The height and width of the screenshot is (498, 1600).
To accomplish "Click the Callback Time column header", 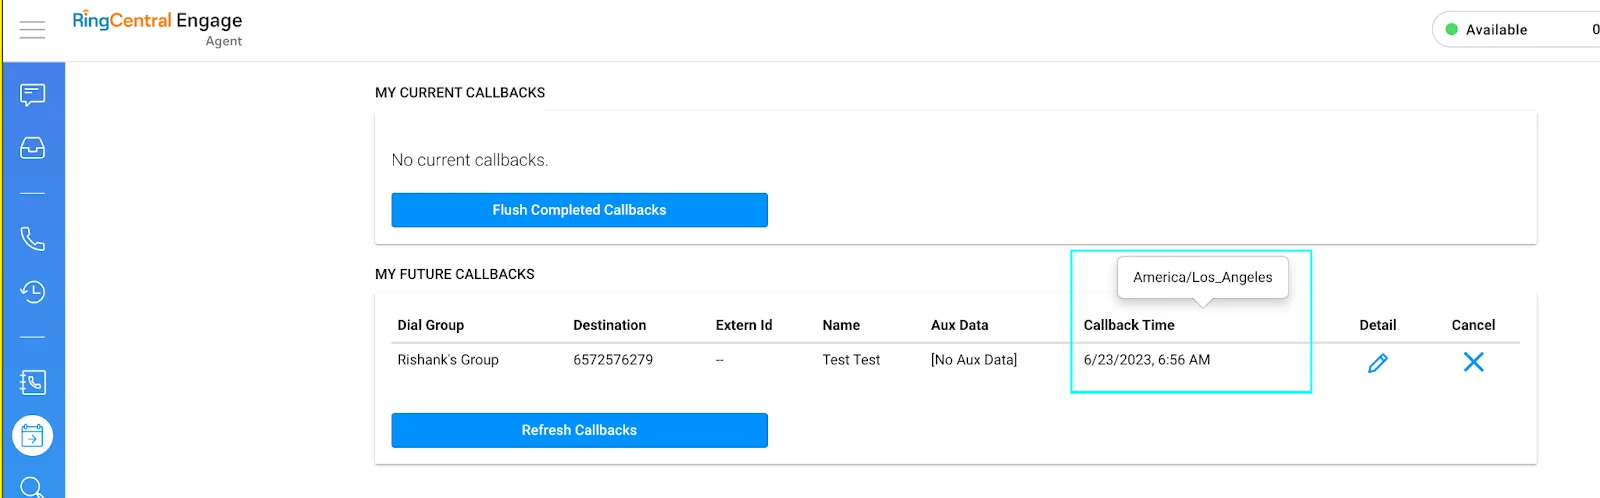I will pos(1129,325).
